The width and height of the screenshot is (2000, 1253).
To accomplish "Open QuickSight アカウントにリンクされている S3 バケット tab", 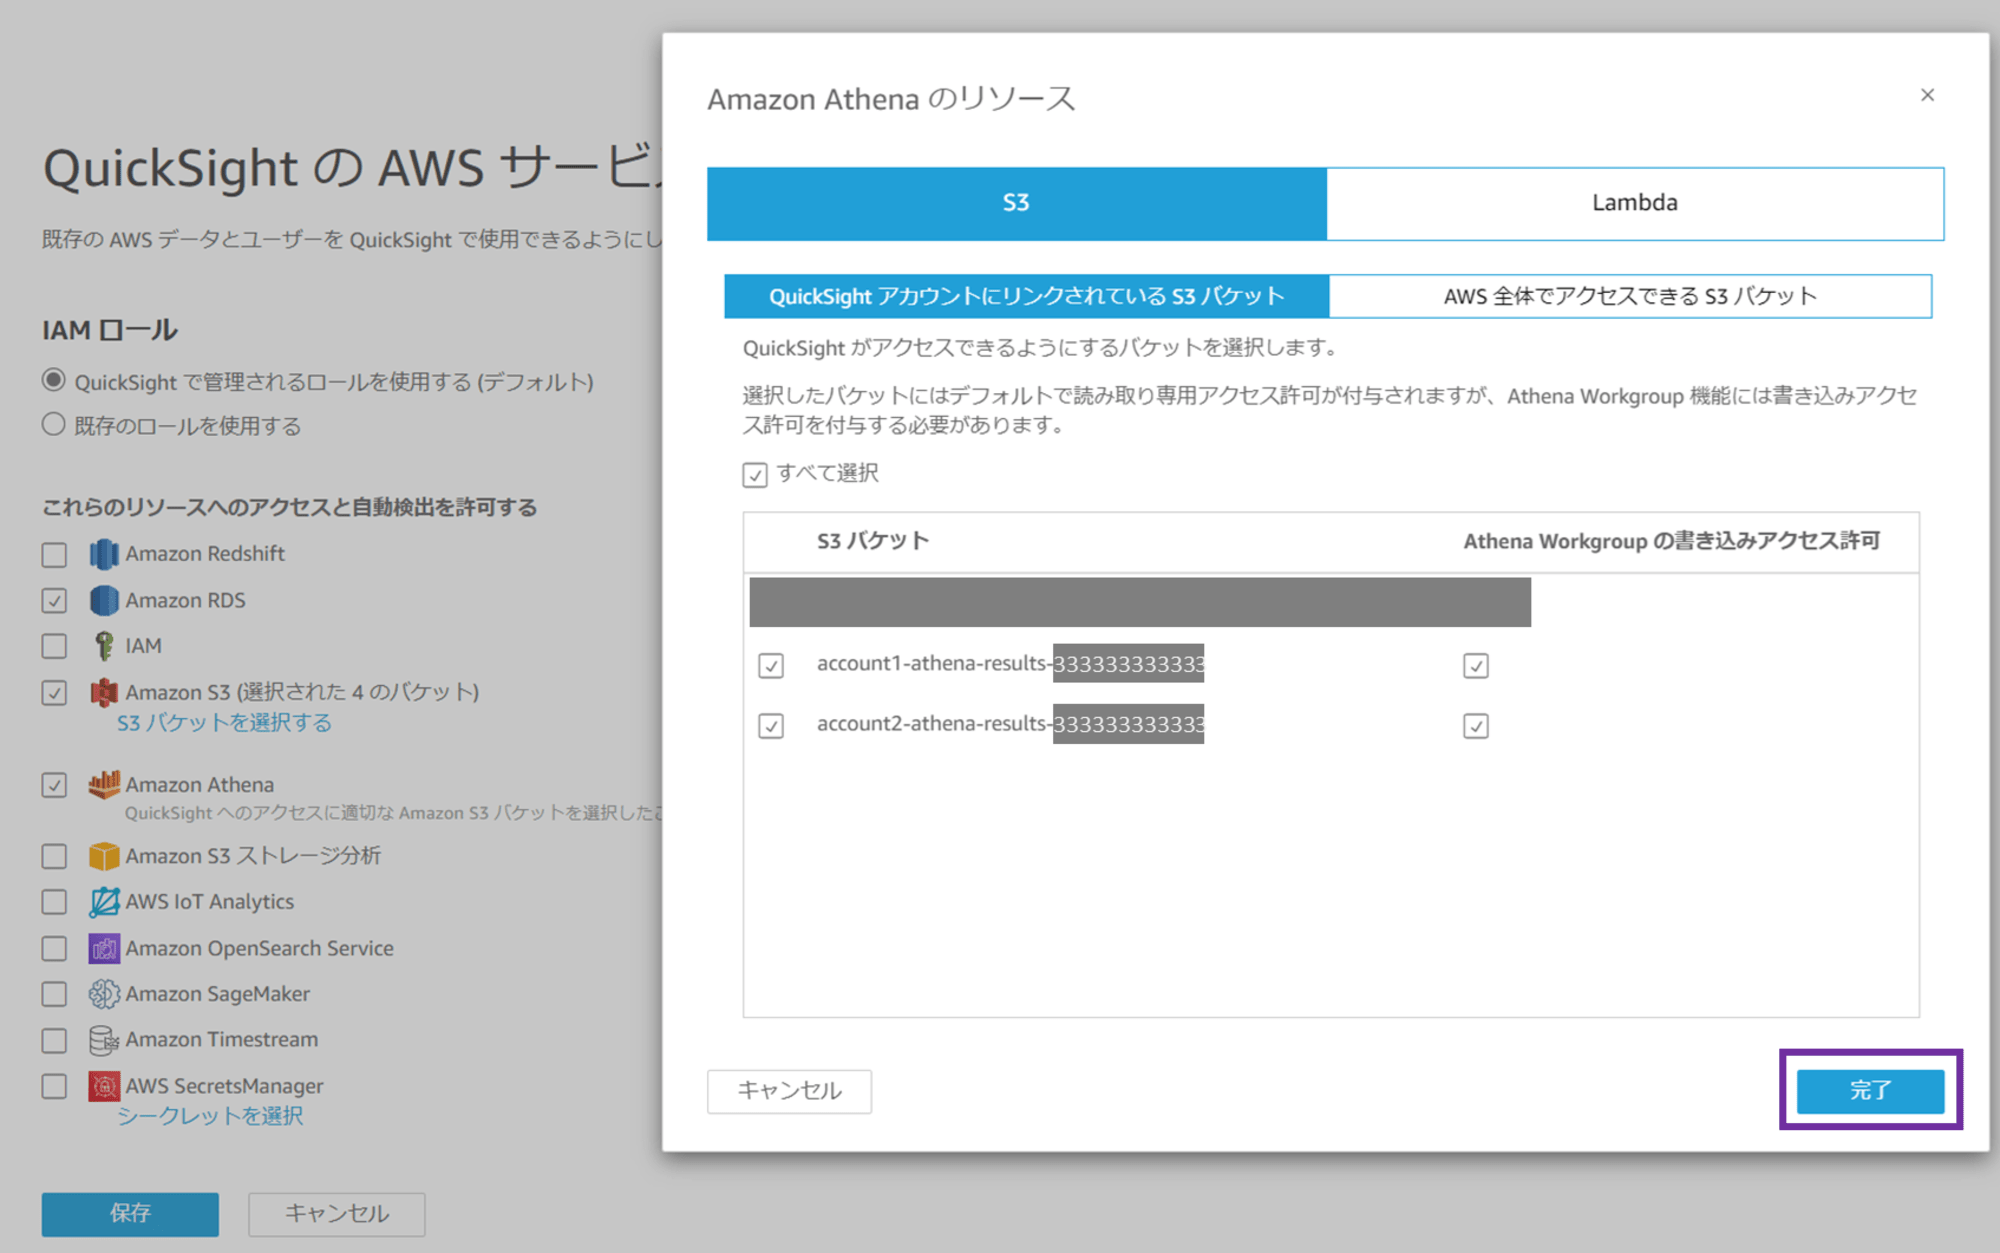I will point(1027,297).
